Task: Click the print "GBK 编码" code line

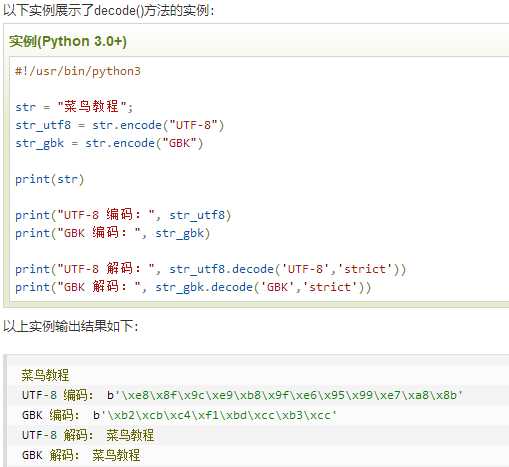Action: coord(113,233)
